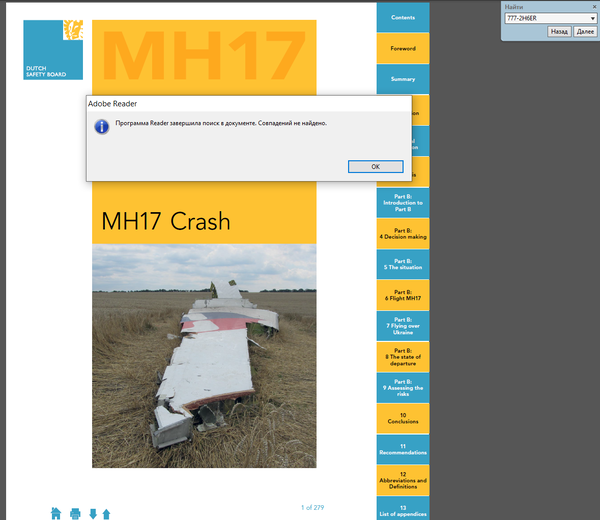
Task: Open 12 Abbreviations and Definitions tab
Action: coord(403,480)
